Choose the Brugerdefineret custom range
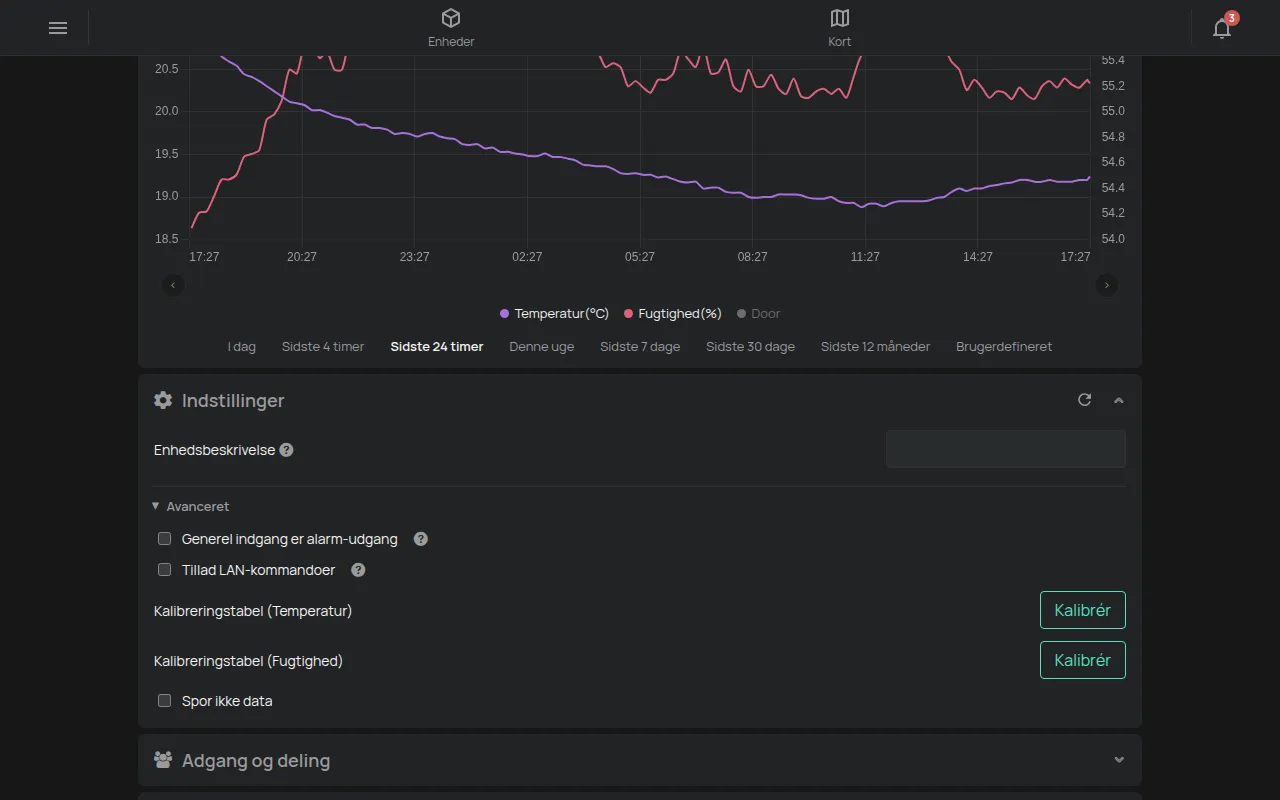 [x=1004, y=347]
